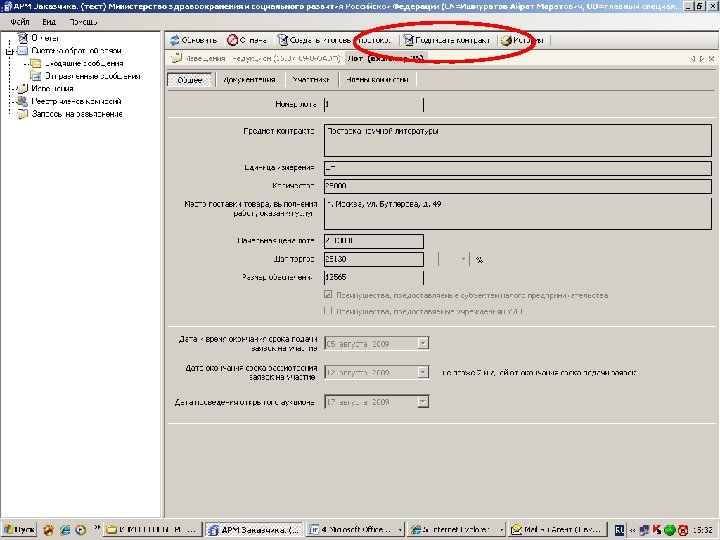Switch to the Члены комиссии tab
Viewport: 720px width, 540px height.
pos(377,80)
